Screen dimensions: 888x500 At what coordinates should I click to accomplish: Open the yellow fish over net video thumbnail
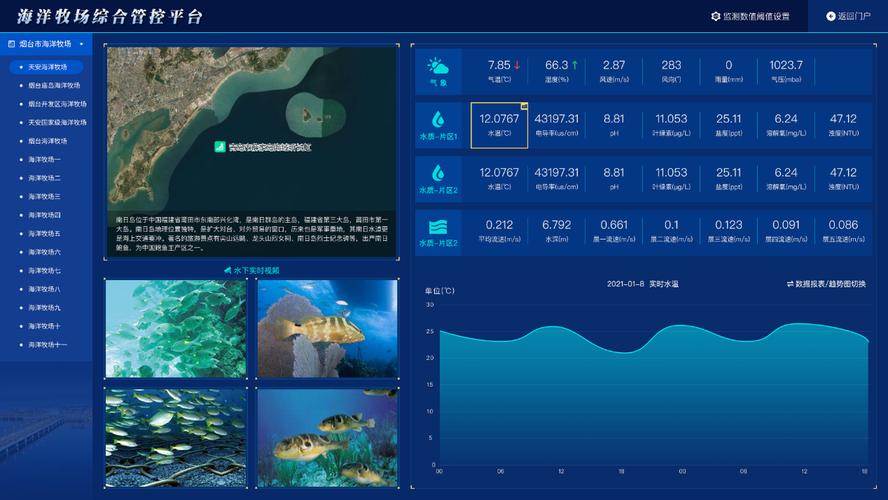(176, 438)
